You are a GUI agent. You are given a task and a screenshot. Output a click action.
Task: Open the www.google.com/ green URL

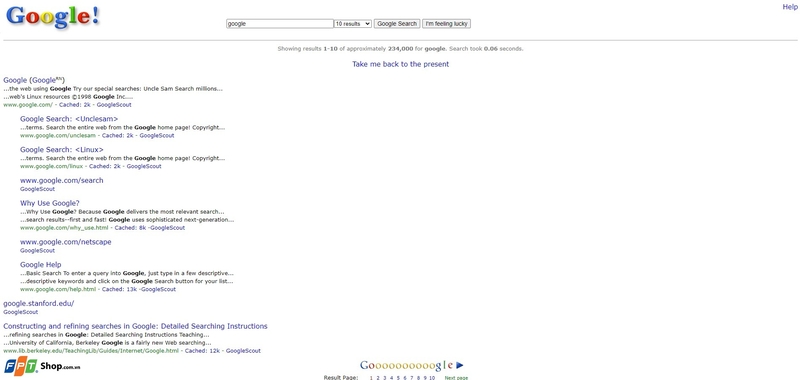pyautogui.click(x=28, y=105)
